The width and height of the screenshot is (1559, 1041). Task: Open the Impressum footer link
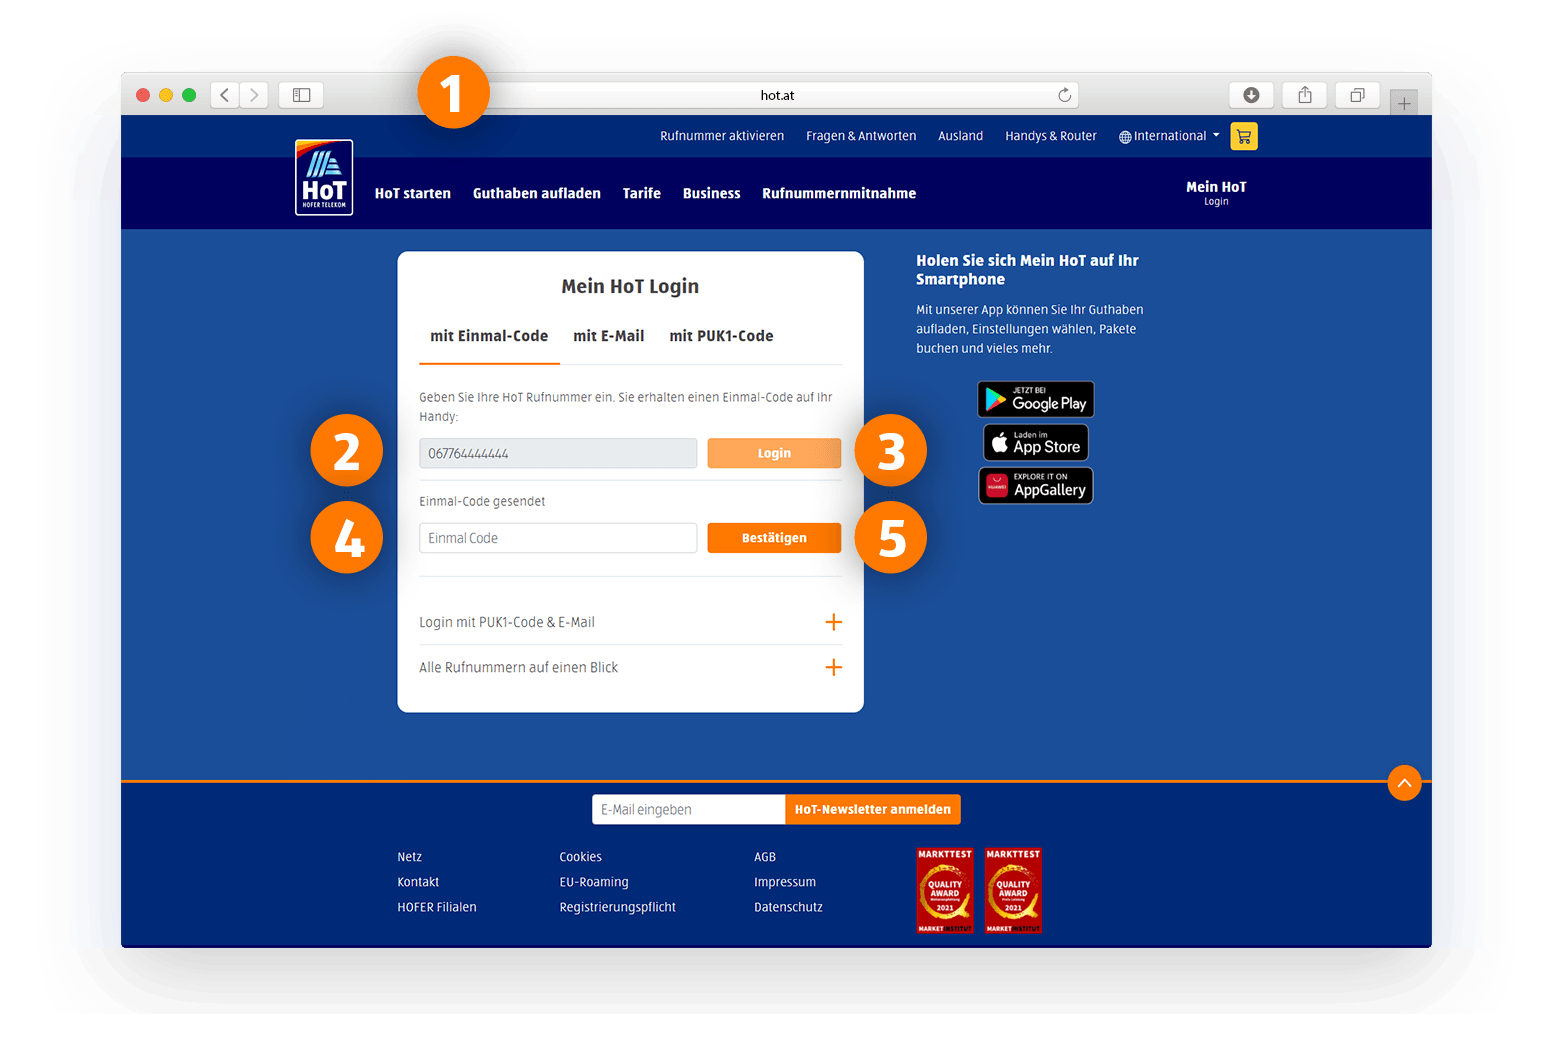[x=785, y=882]
